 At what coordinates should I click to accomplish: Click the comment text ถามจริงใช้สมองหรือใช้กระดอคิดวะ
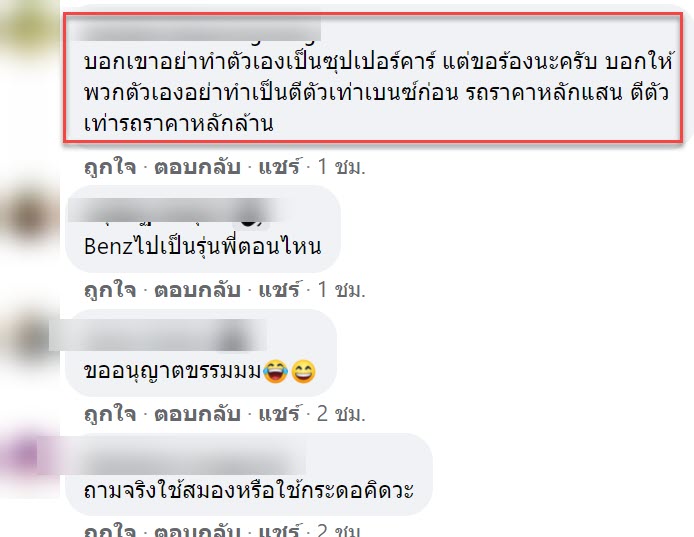[x=249, y=491]
